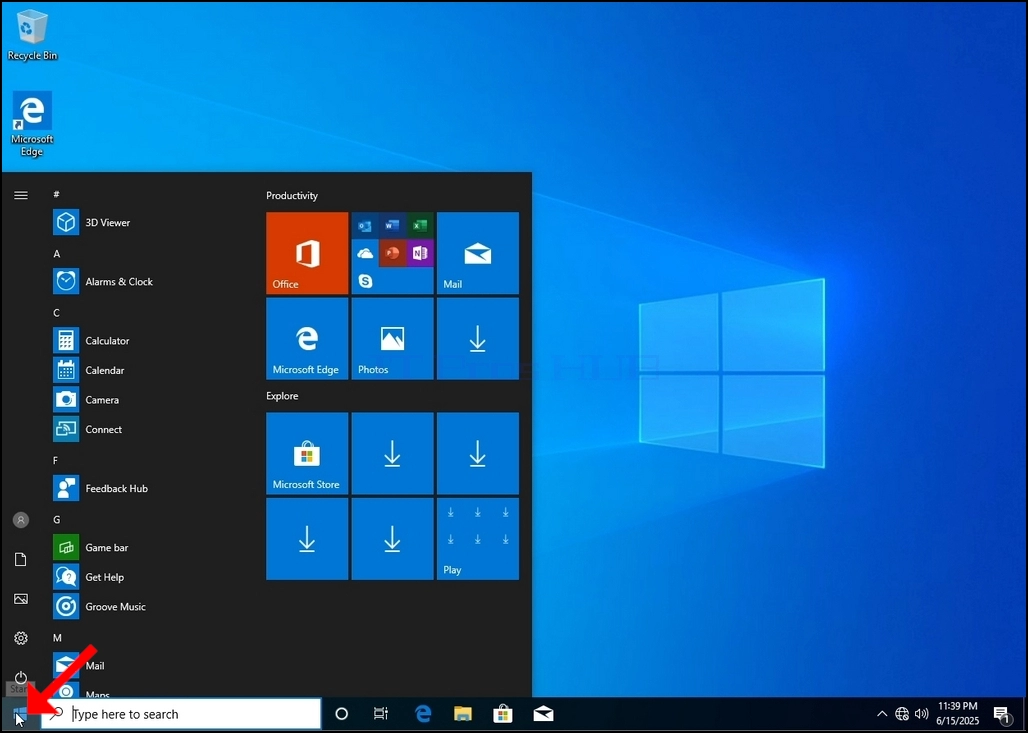Click the Power button in Start
Image resolution: width=1028 pixels, height=733 pixels.
point(21,677)
